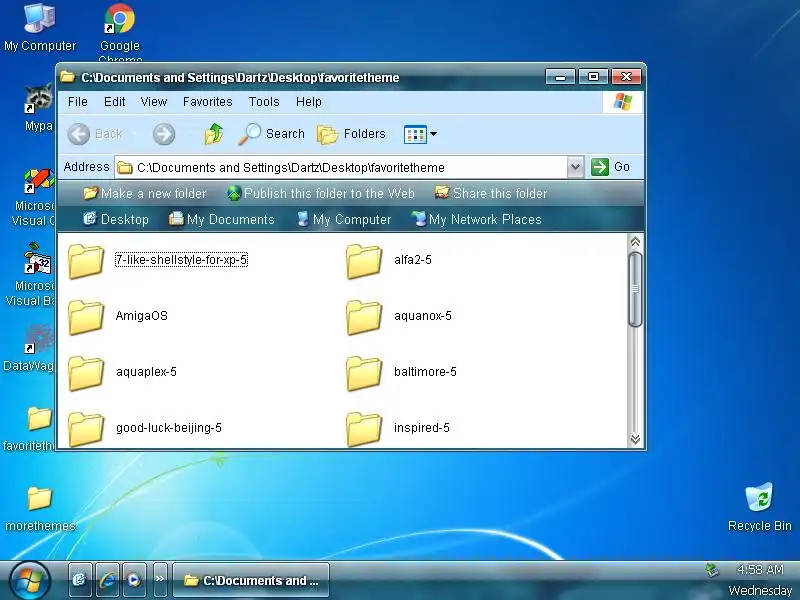
Task: Launch Windows Media Player from quick launch
Action: [134, 580]
